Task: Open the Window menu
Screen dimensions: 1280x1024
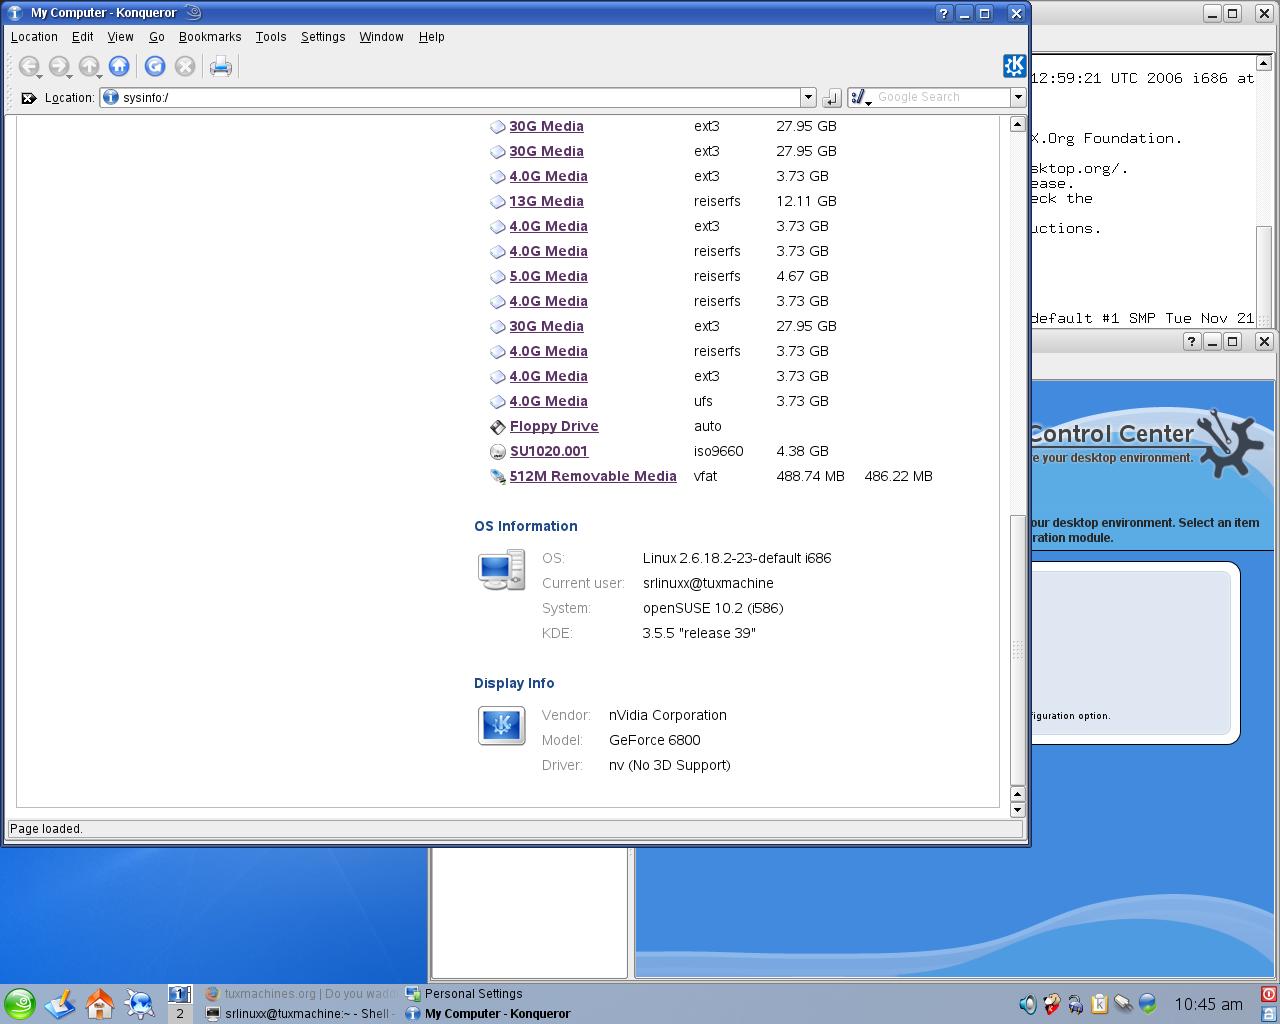Action: 381,37
